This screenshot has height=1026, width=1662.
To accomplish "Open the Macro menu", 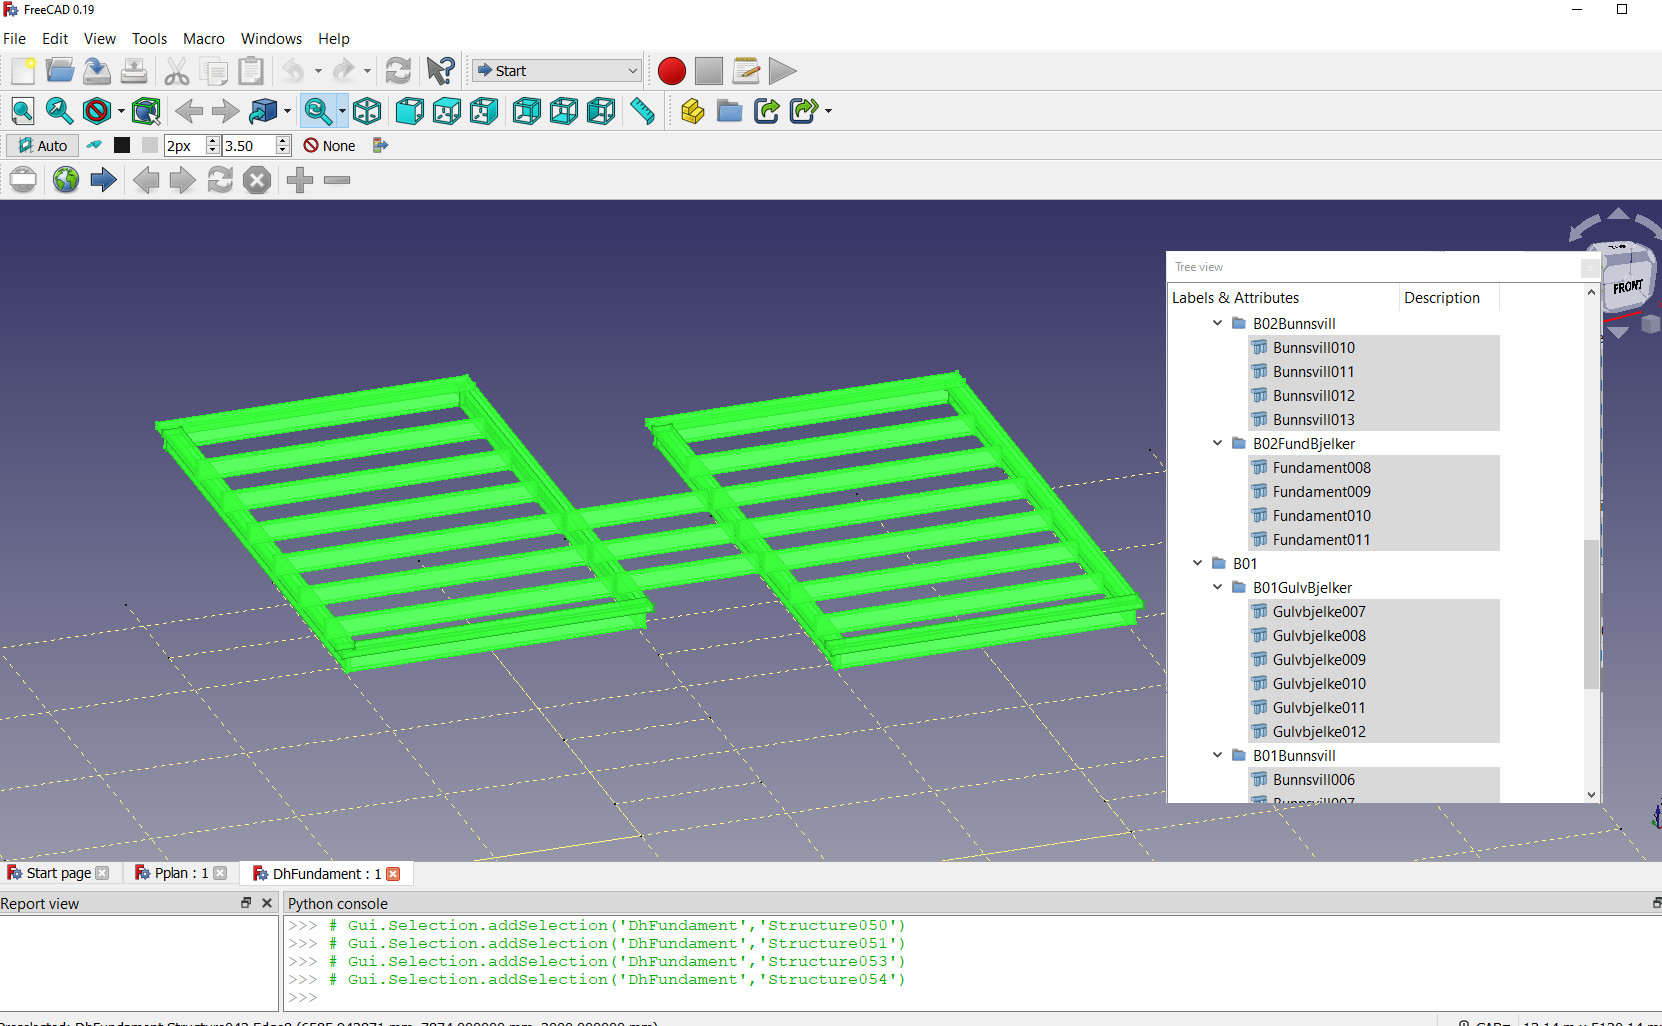I will [203, 39].
